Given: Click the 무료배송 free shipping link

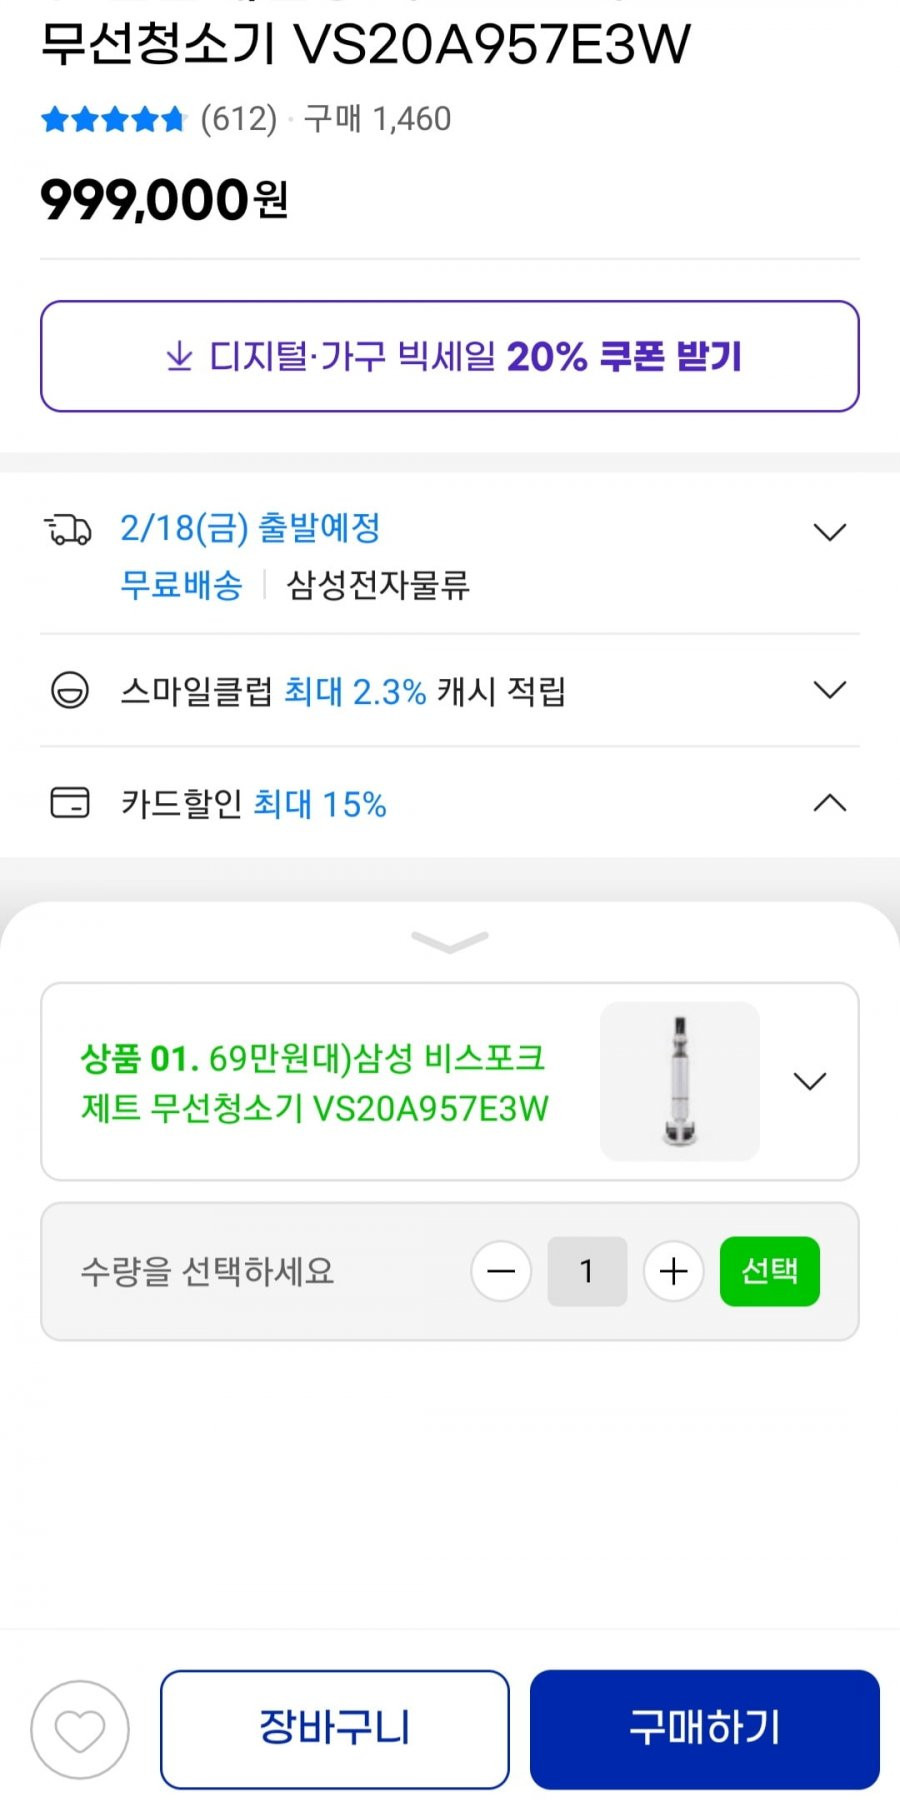Looking at the screenshot, I should coord(181,584).
